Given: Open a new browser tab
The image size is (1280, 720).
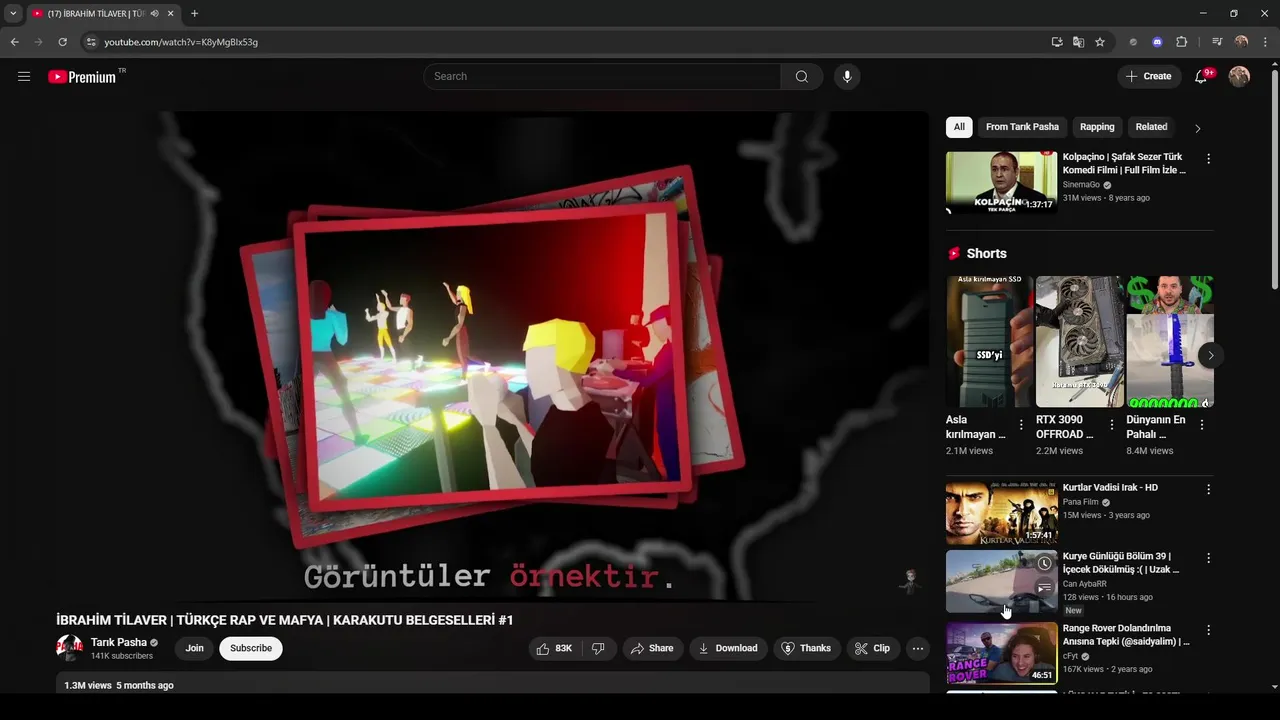Looking at the screenshot, I should click(194, 13).
